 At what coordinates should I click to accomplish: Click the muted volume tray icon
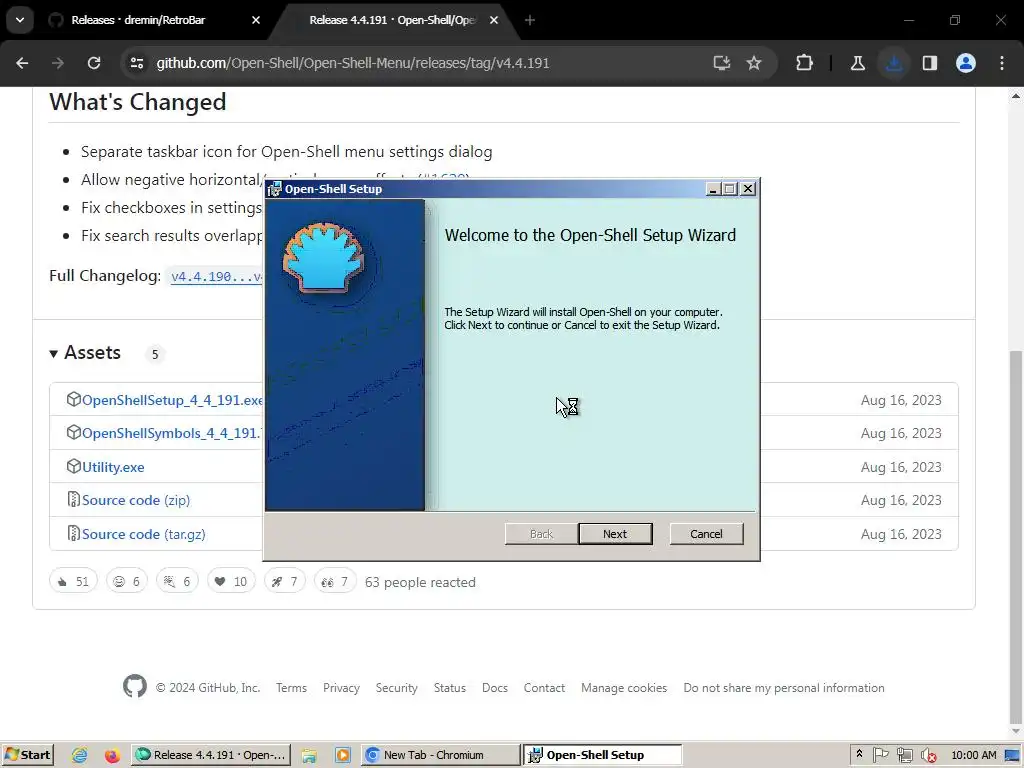point(929,755)
